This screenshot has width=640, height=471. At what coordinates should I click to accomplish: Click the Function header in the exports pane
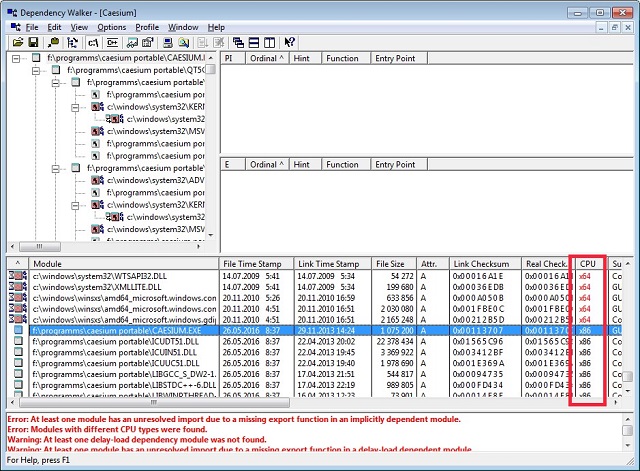(x=346, y=164)
